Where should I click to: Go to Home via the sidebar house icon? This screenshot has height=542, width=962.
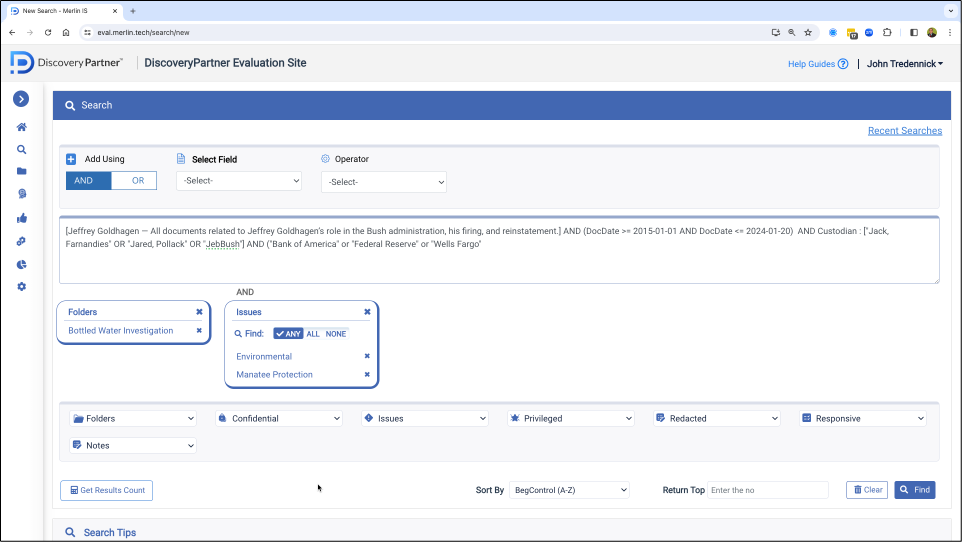click(x=21, y=127)
